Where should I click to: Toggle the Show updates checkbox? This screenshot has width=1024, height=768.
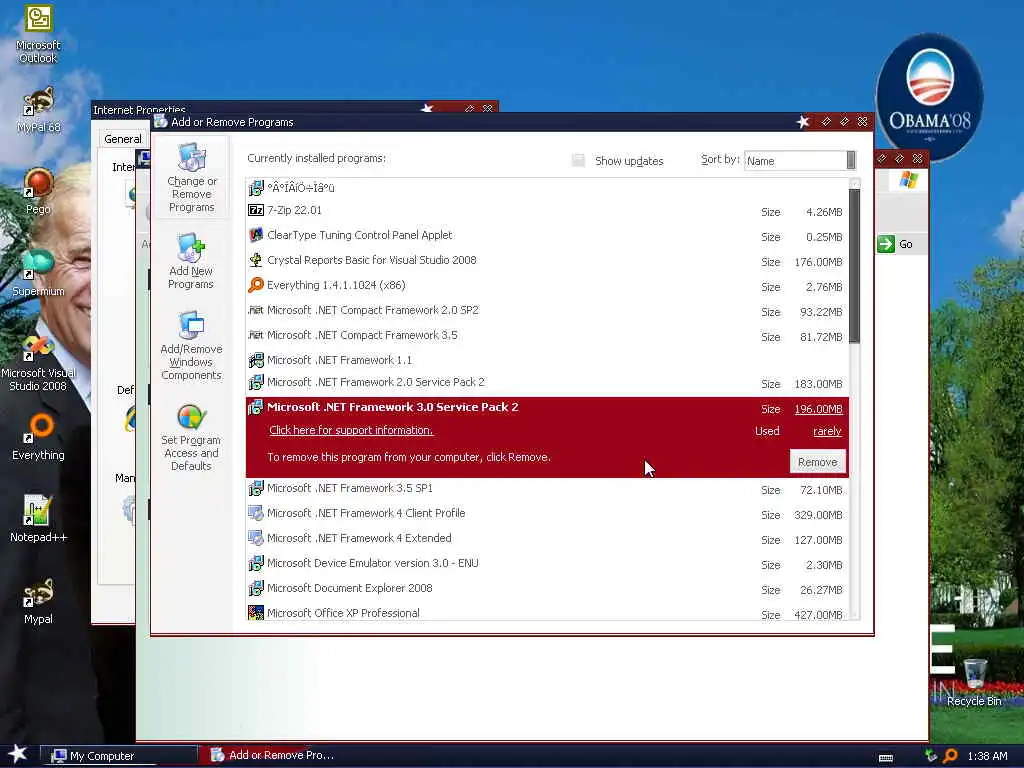(x=578, y=161)
